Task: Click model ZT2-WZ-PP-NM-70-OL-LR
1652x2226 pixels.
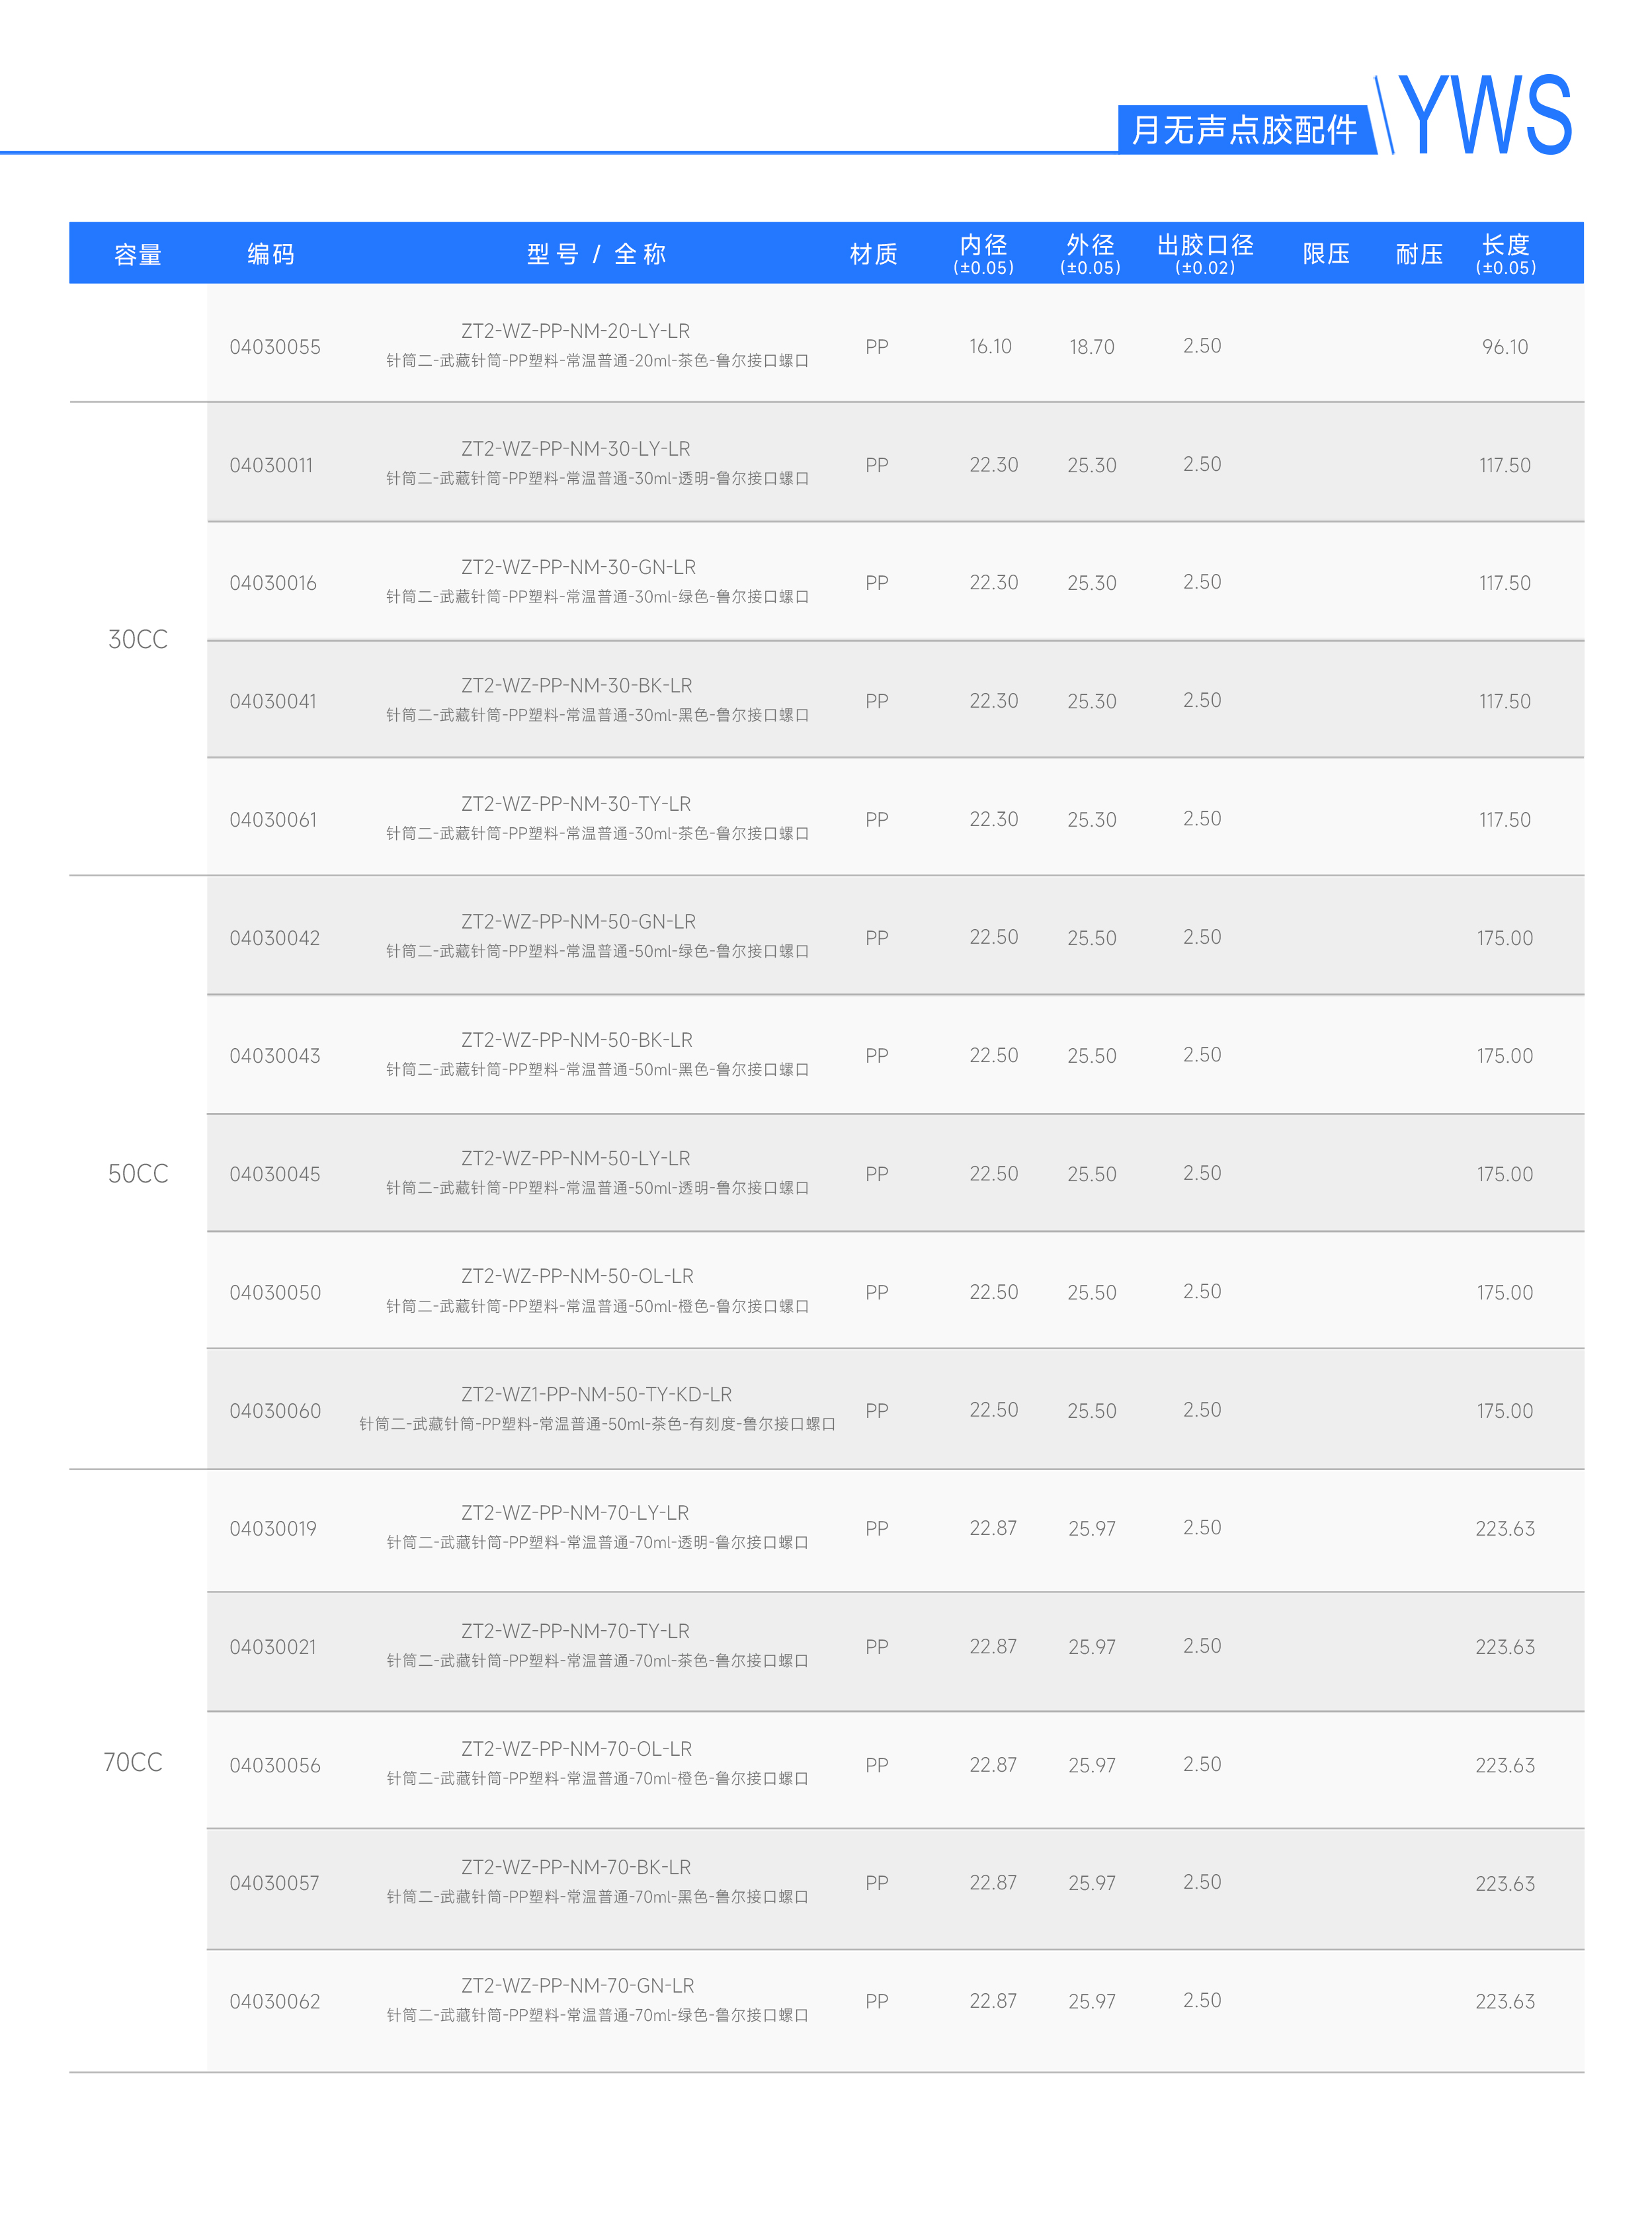Action: pos(576,1748)
